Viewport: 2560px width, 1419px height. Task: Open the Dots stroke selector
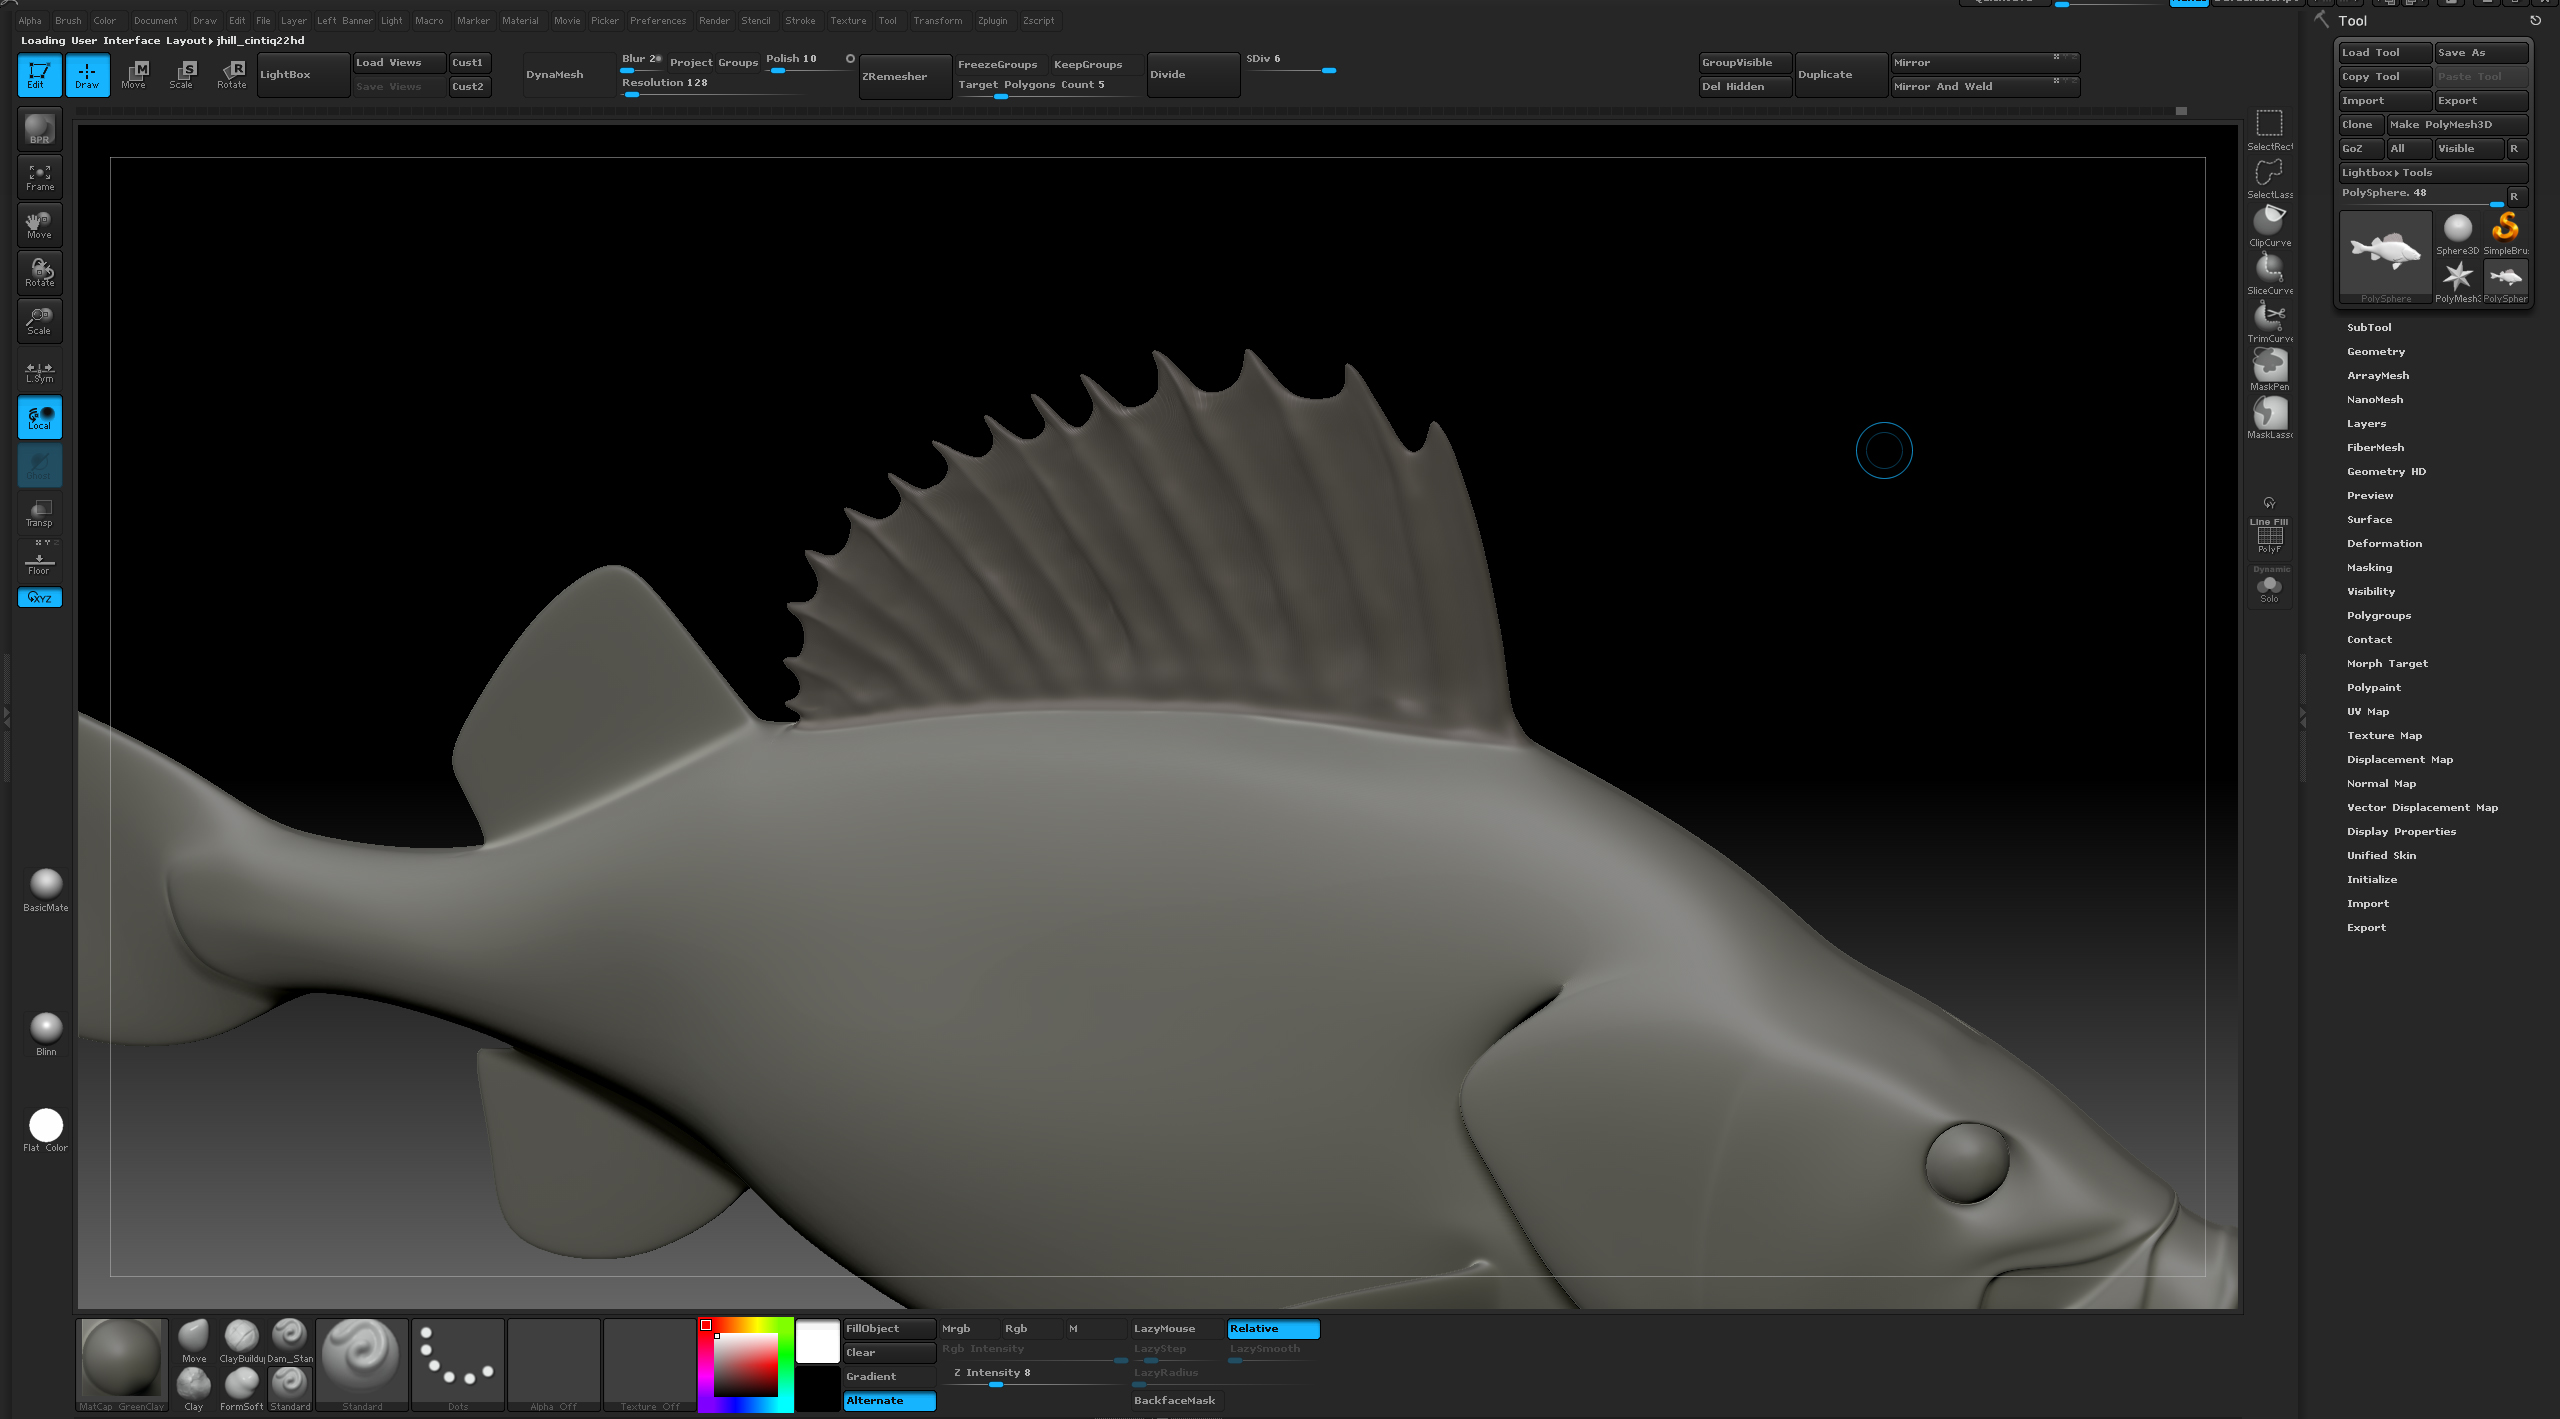point(458,1364)
